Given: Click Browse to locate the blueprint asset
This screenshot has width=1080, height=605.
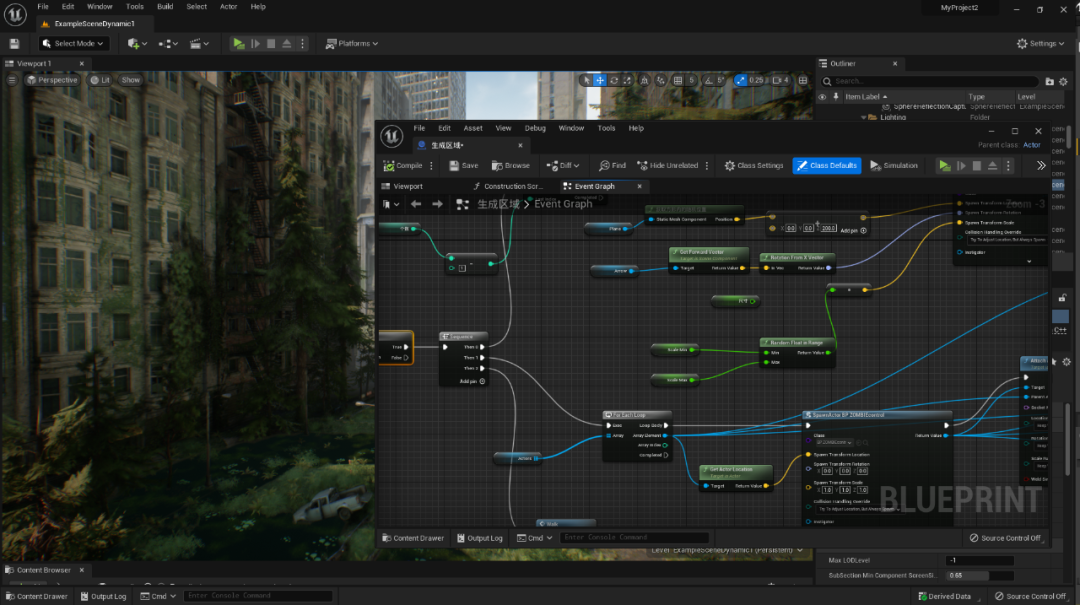Looking at the screenshot, I should click(511, 166).
